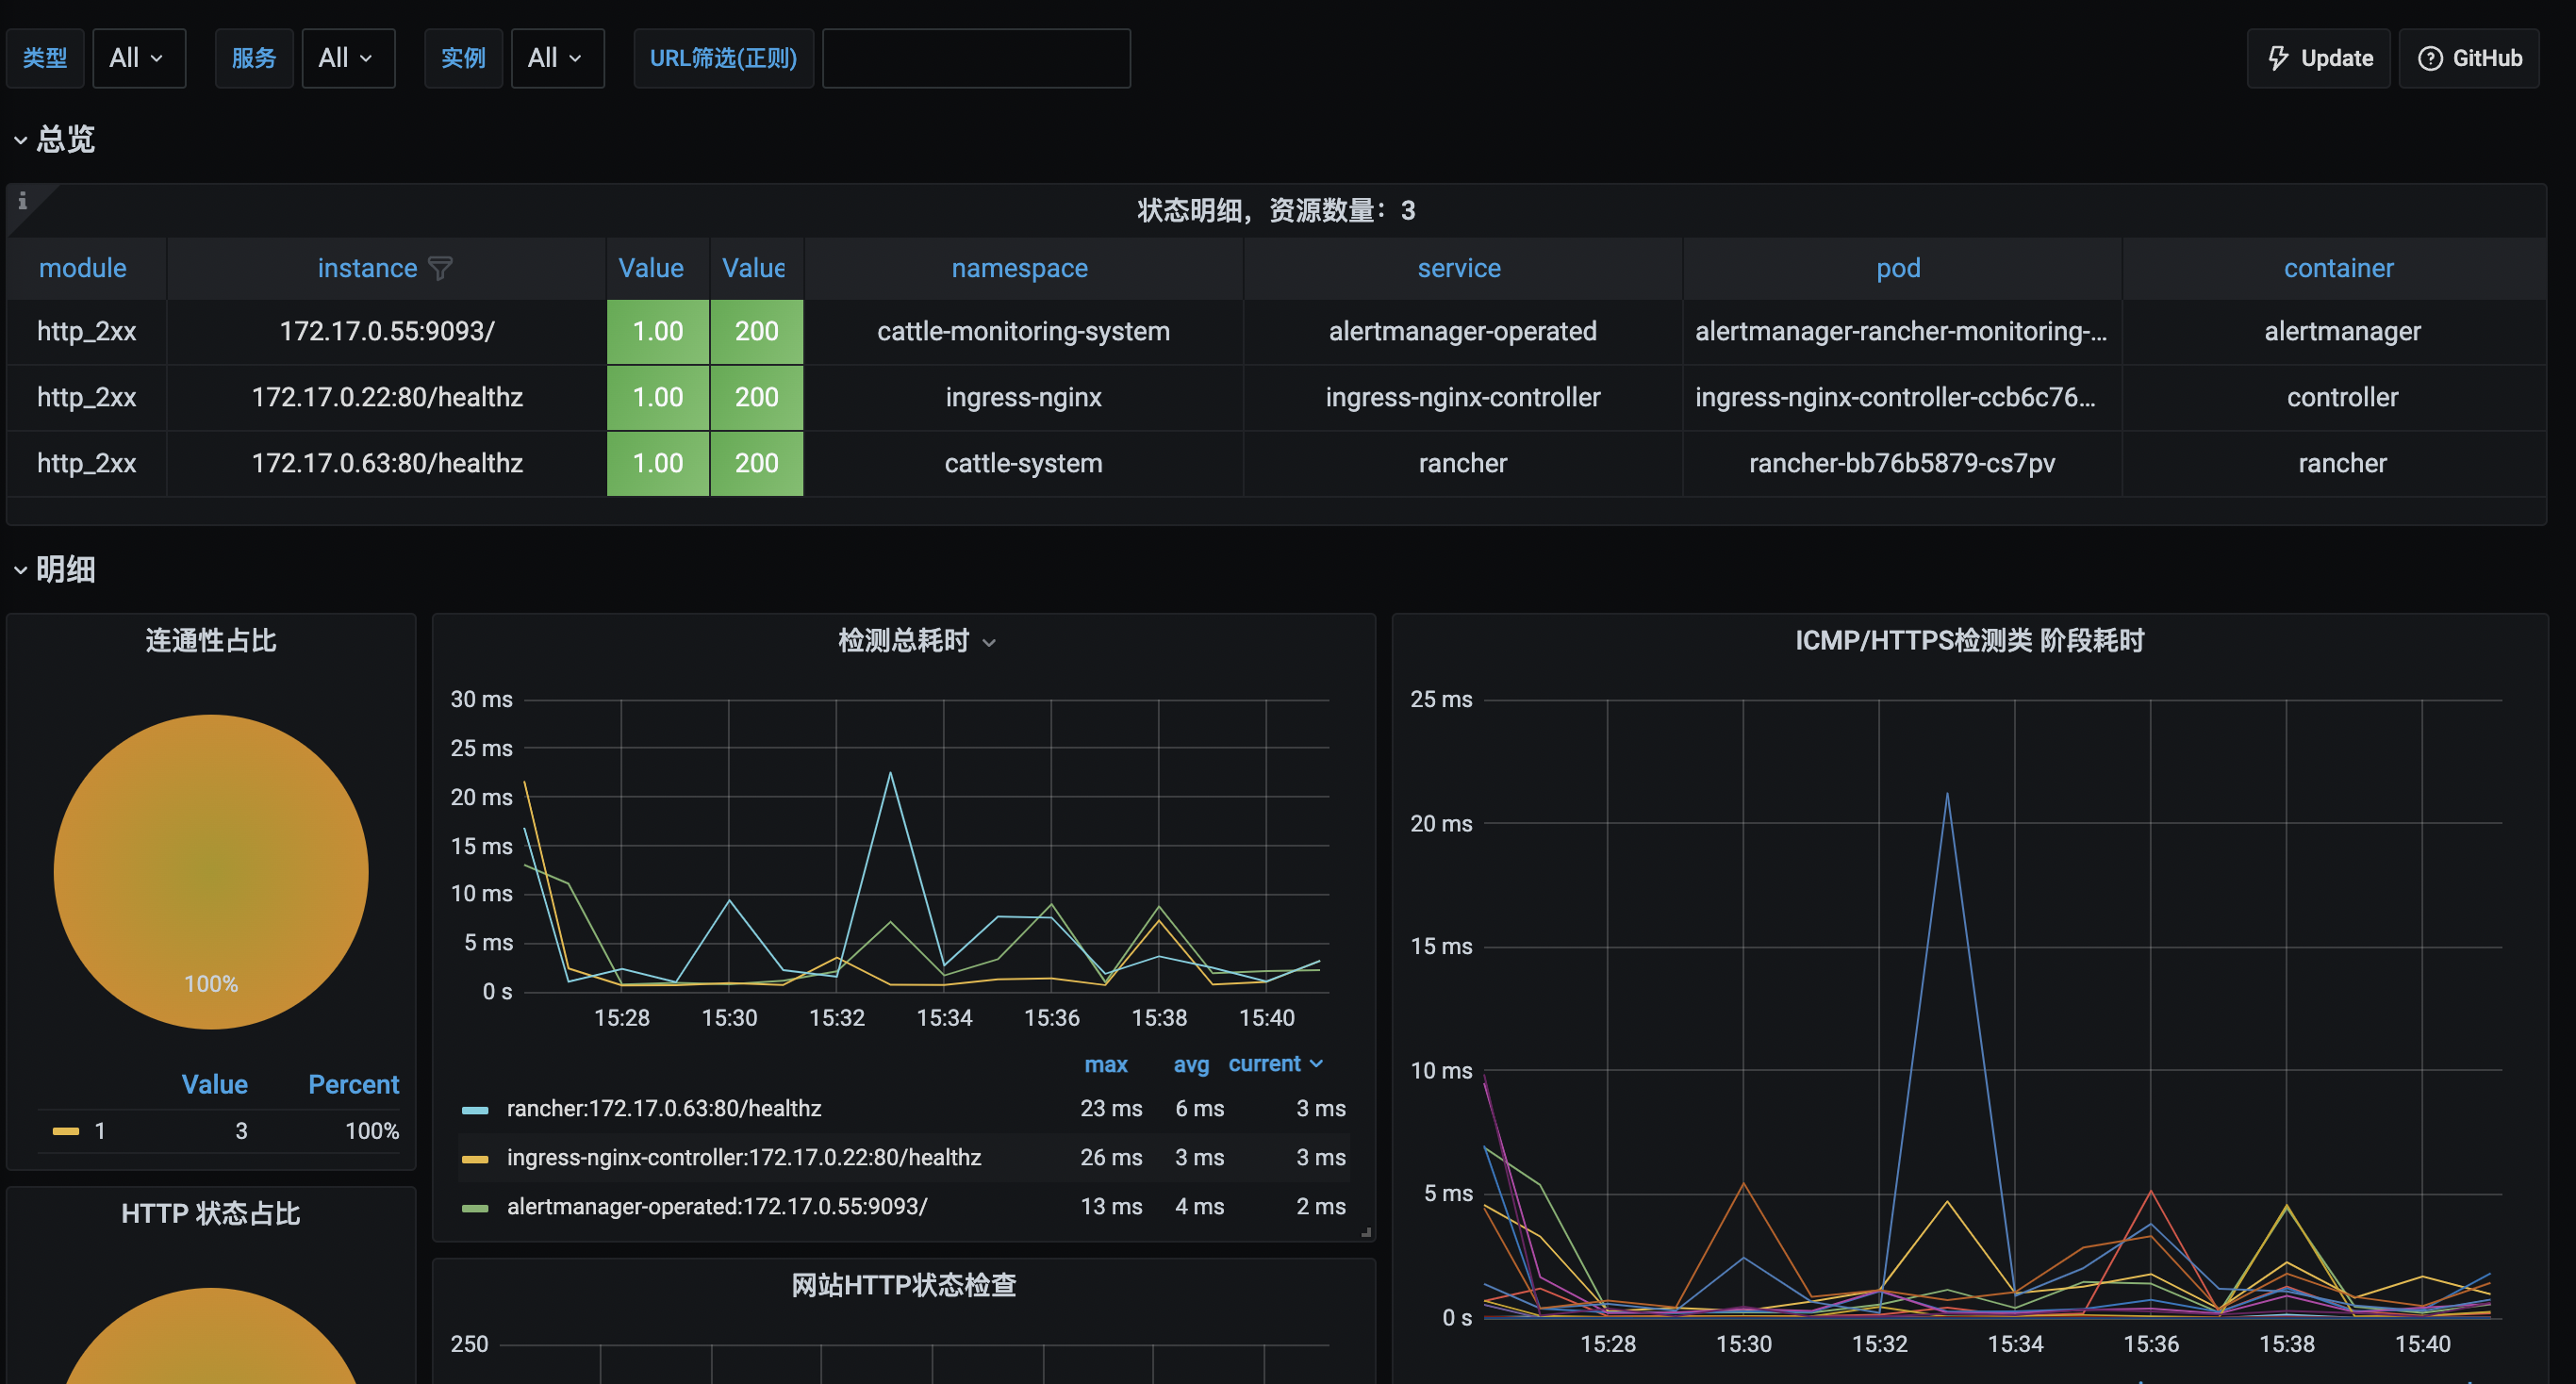
Task: Open the GitHub link
Action: [x=2469, y=57]
